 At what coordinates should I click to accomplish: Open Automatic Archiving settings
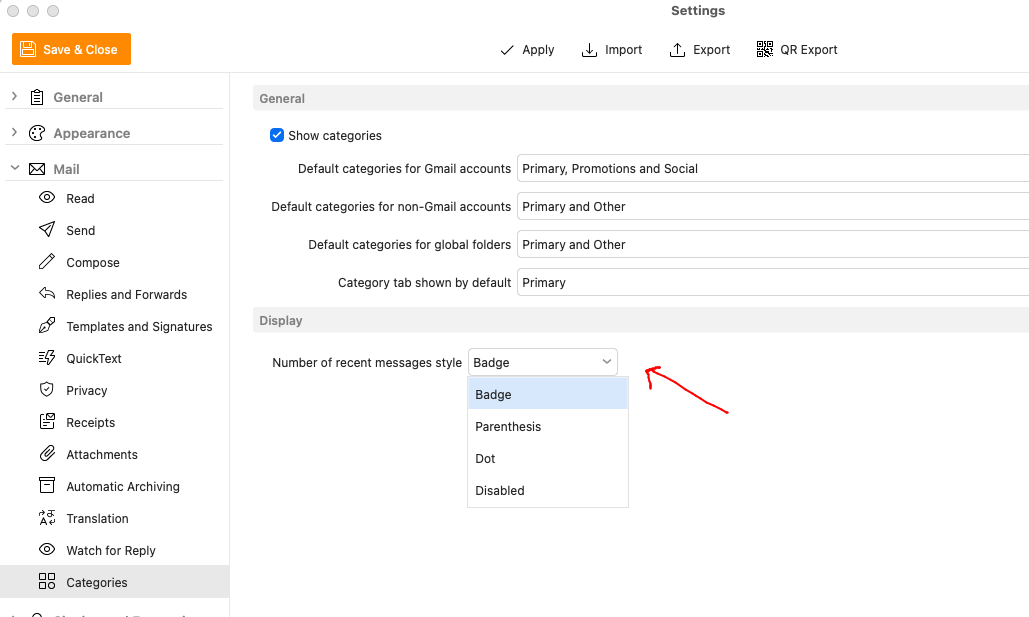click(115, 486)
